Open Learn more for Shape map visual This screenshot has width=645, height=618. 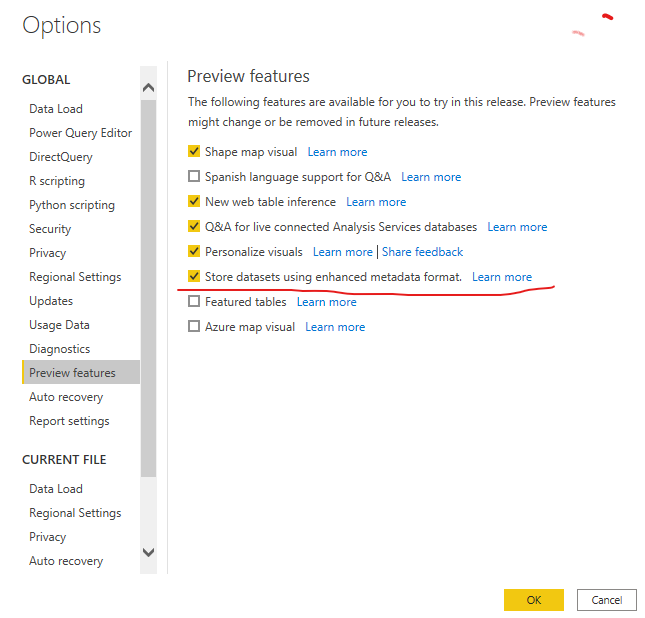[337, 152]
